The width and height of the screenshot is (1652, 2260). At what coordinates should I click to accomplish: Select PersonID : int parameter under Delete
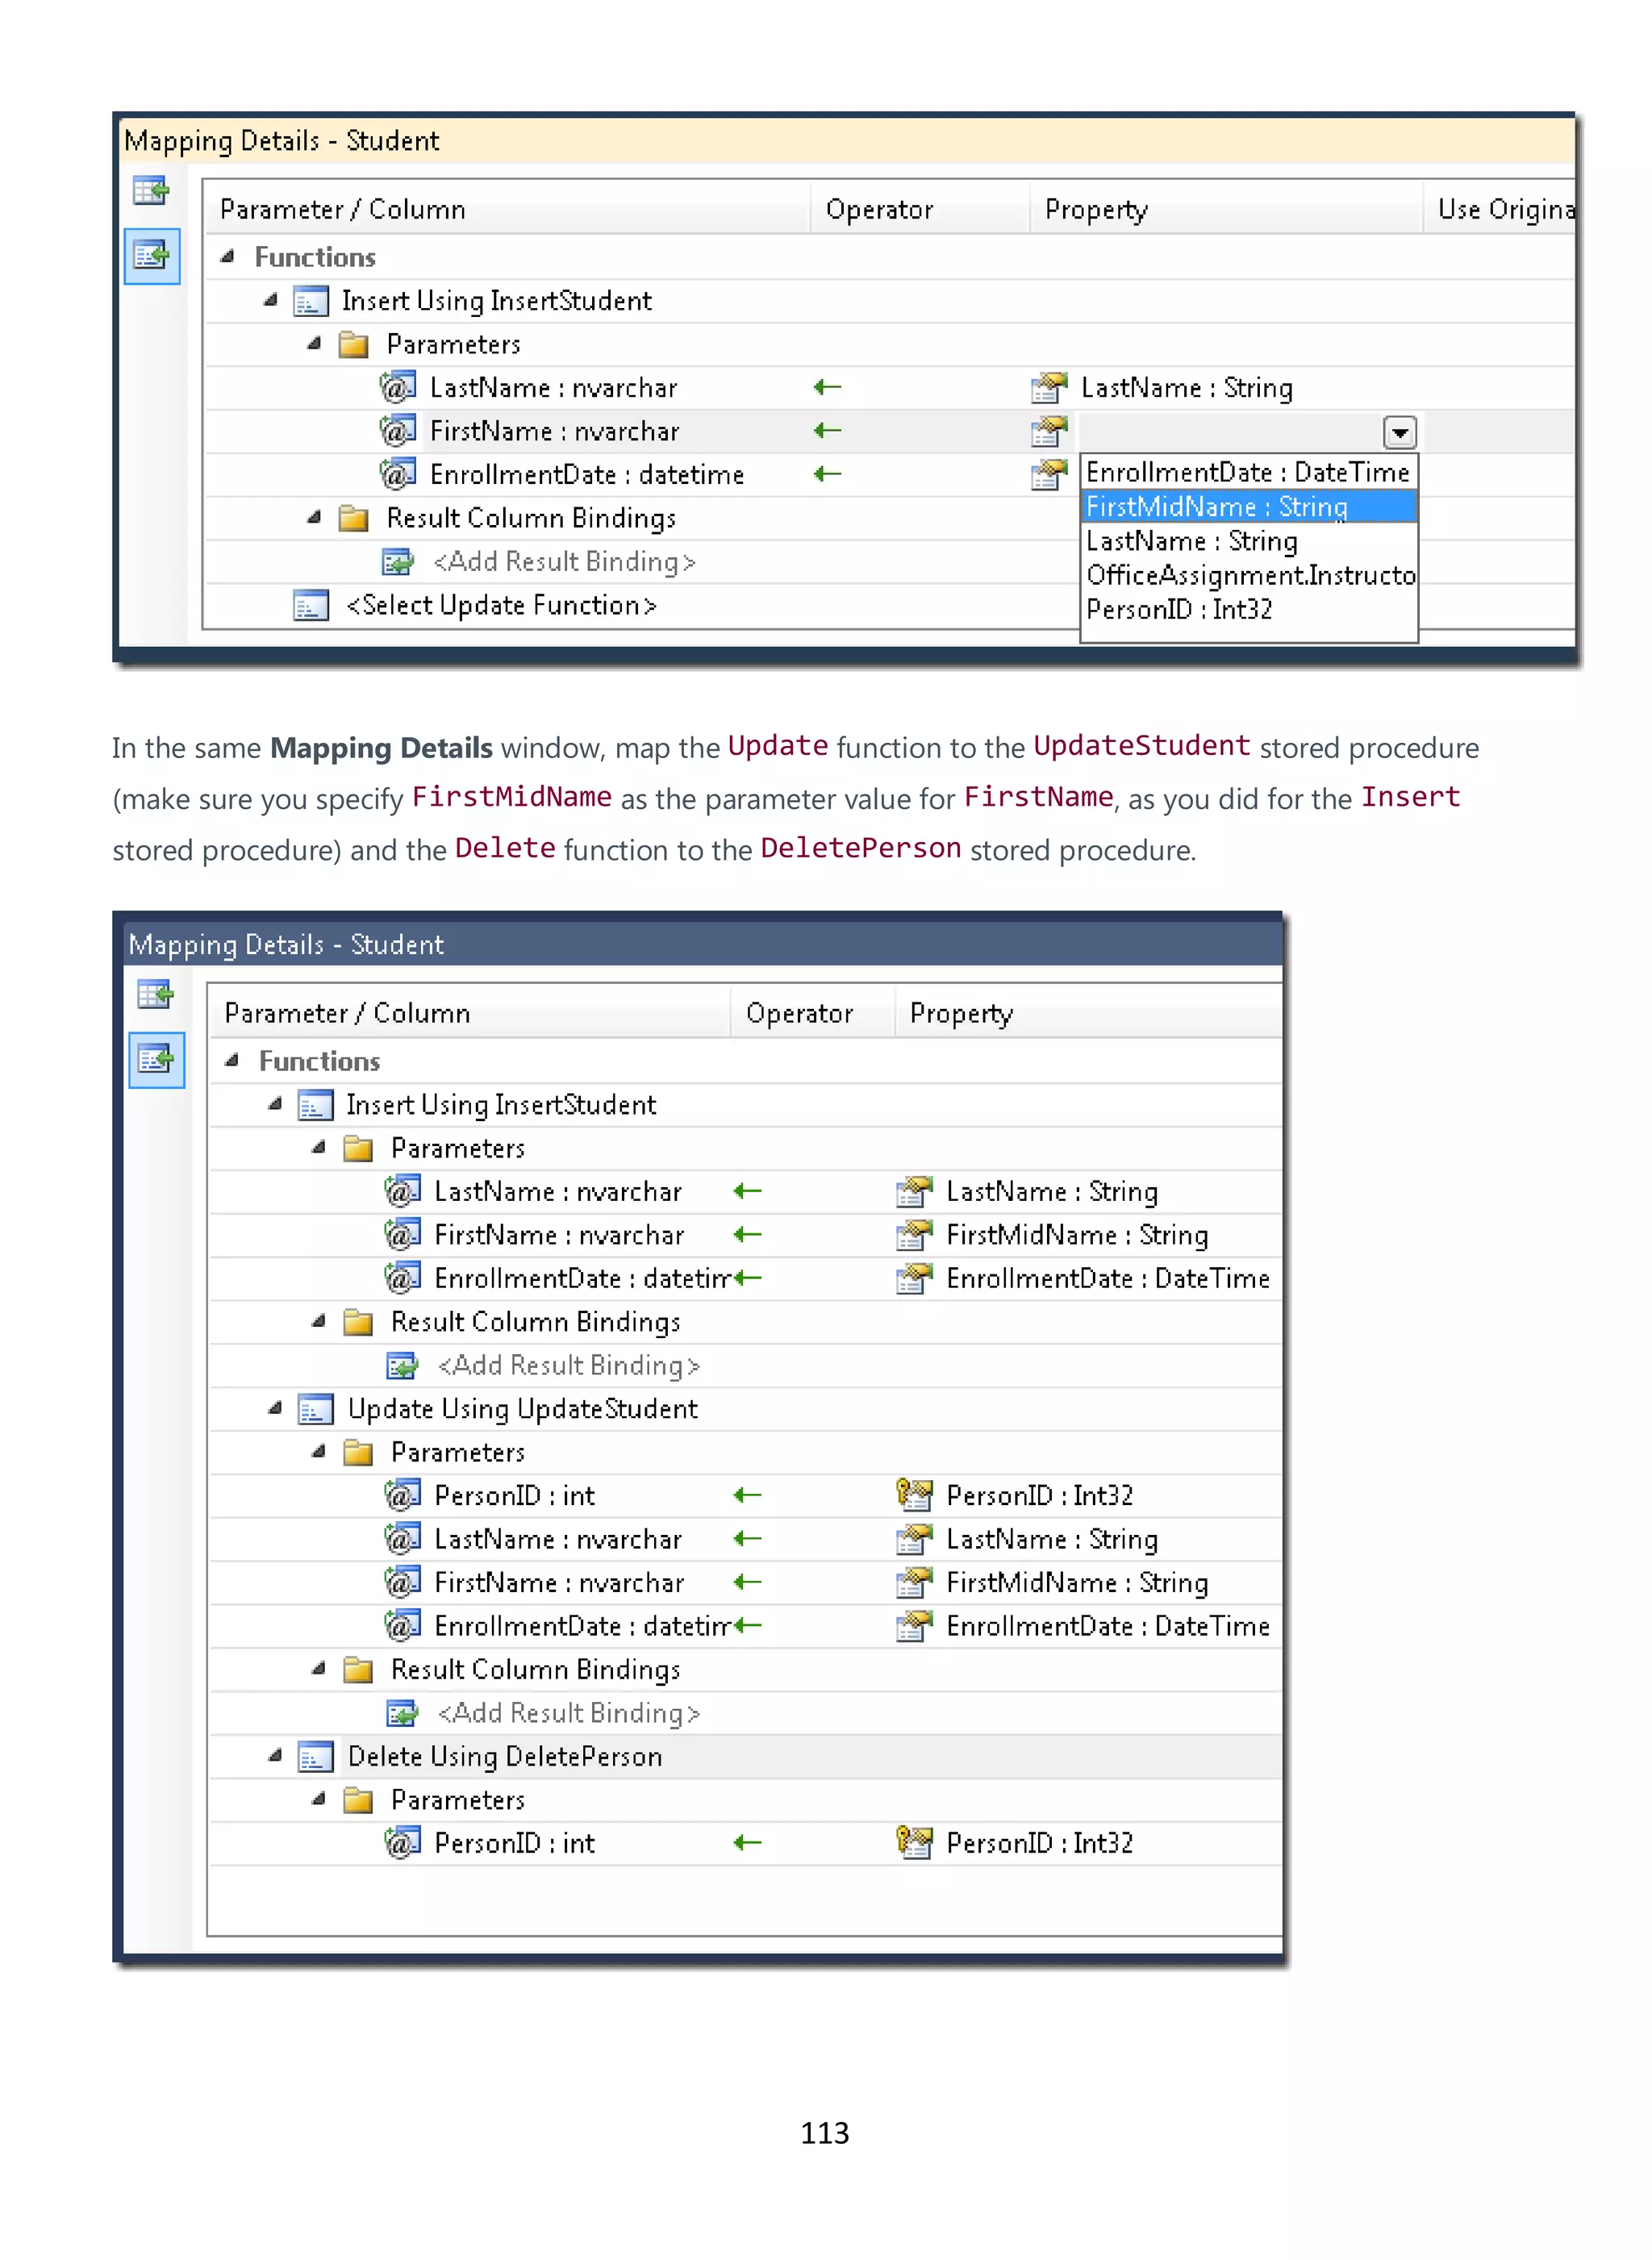pyautogui.click(x=514, y=1843)
